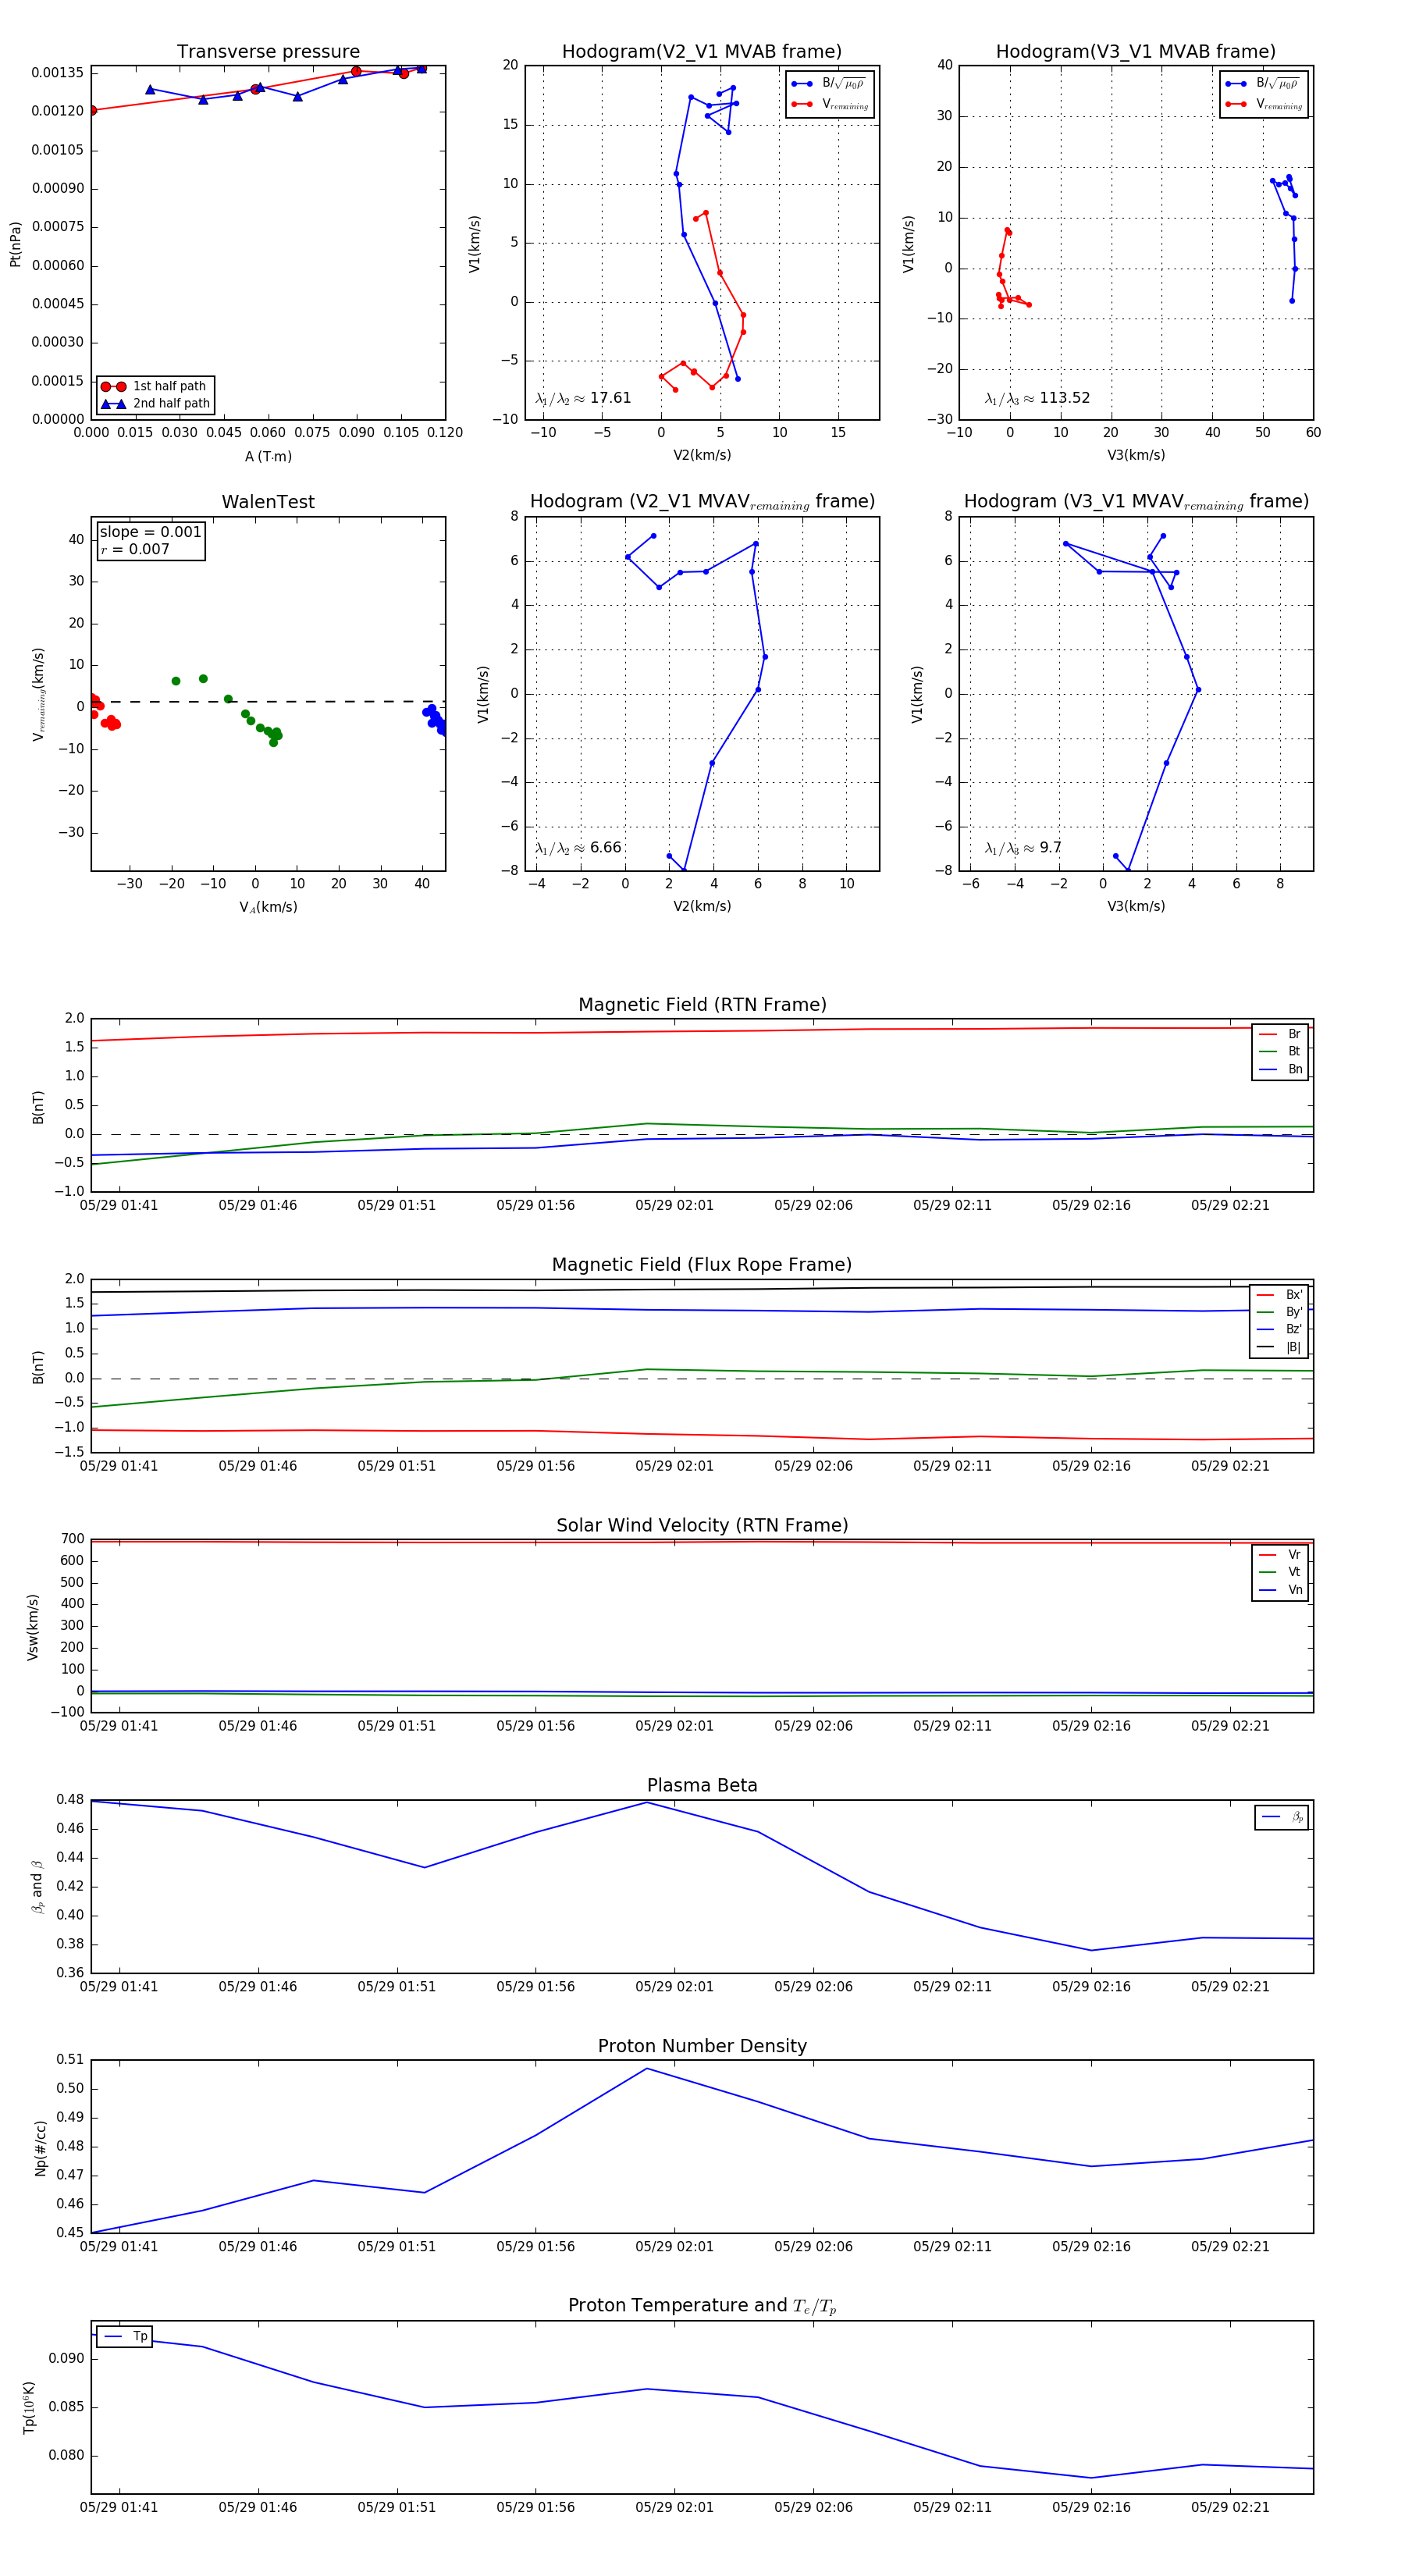Click the 'Vt' legend entry

tap(1280, 1572)
